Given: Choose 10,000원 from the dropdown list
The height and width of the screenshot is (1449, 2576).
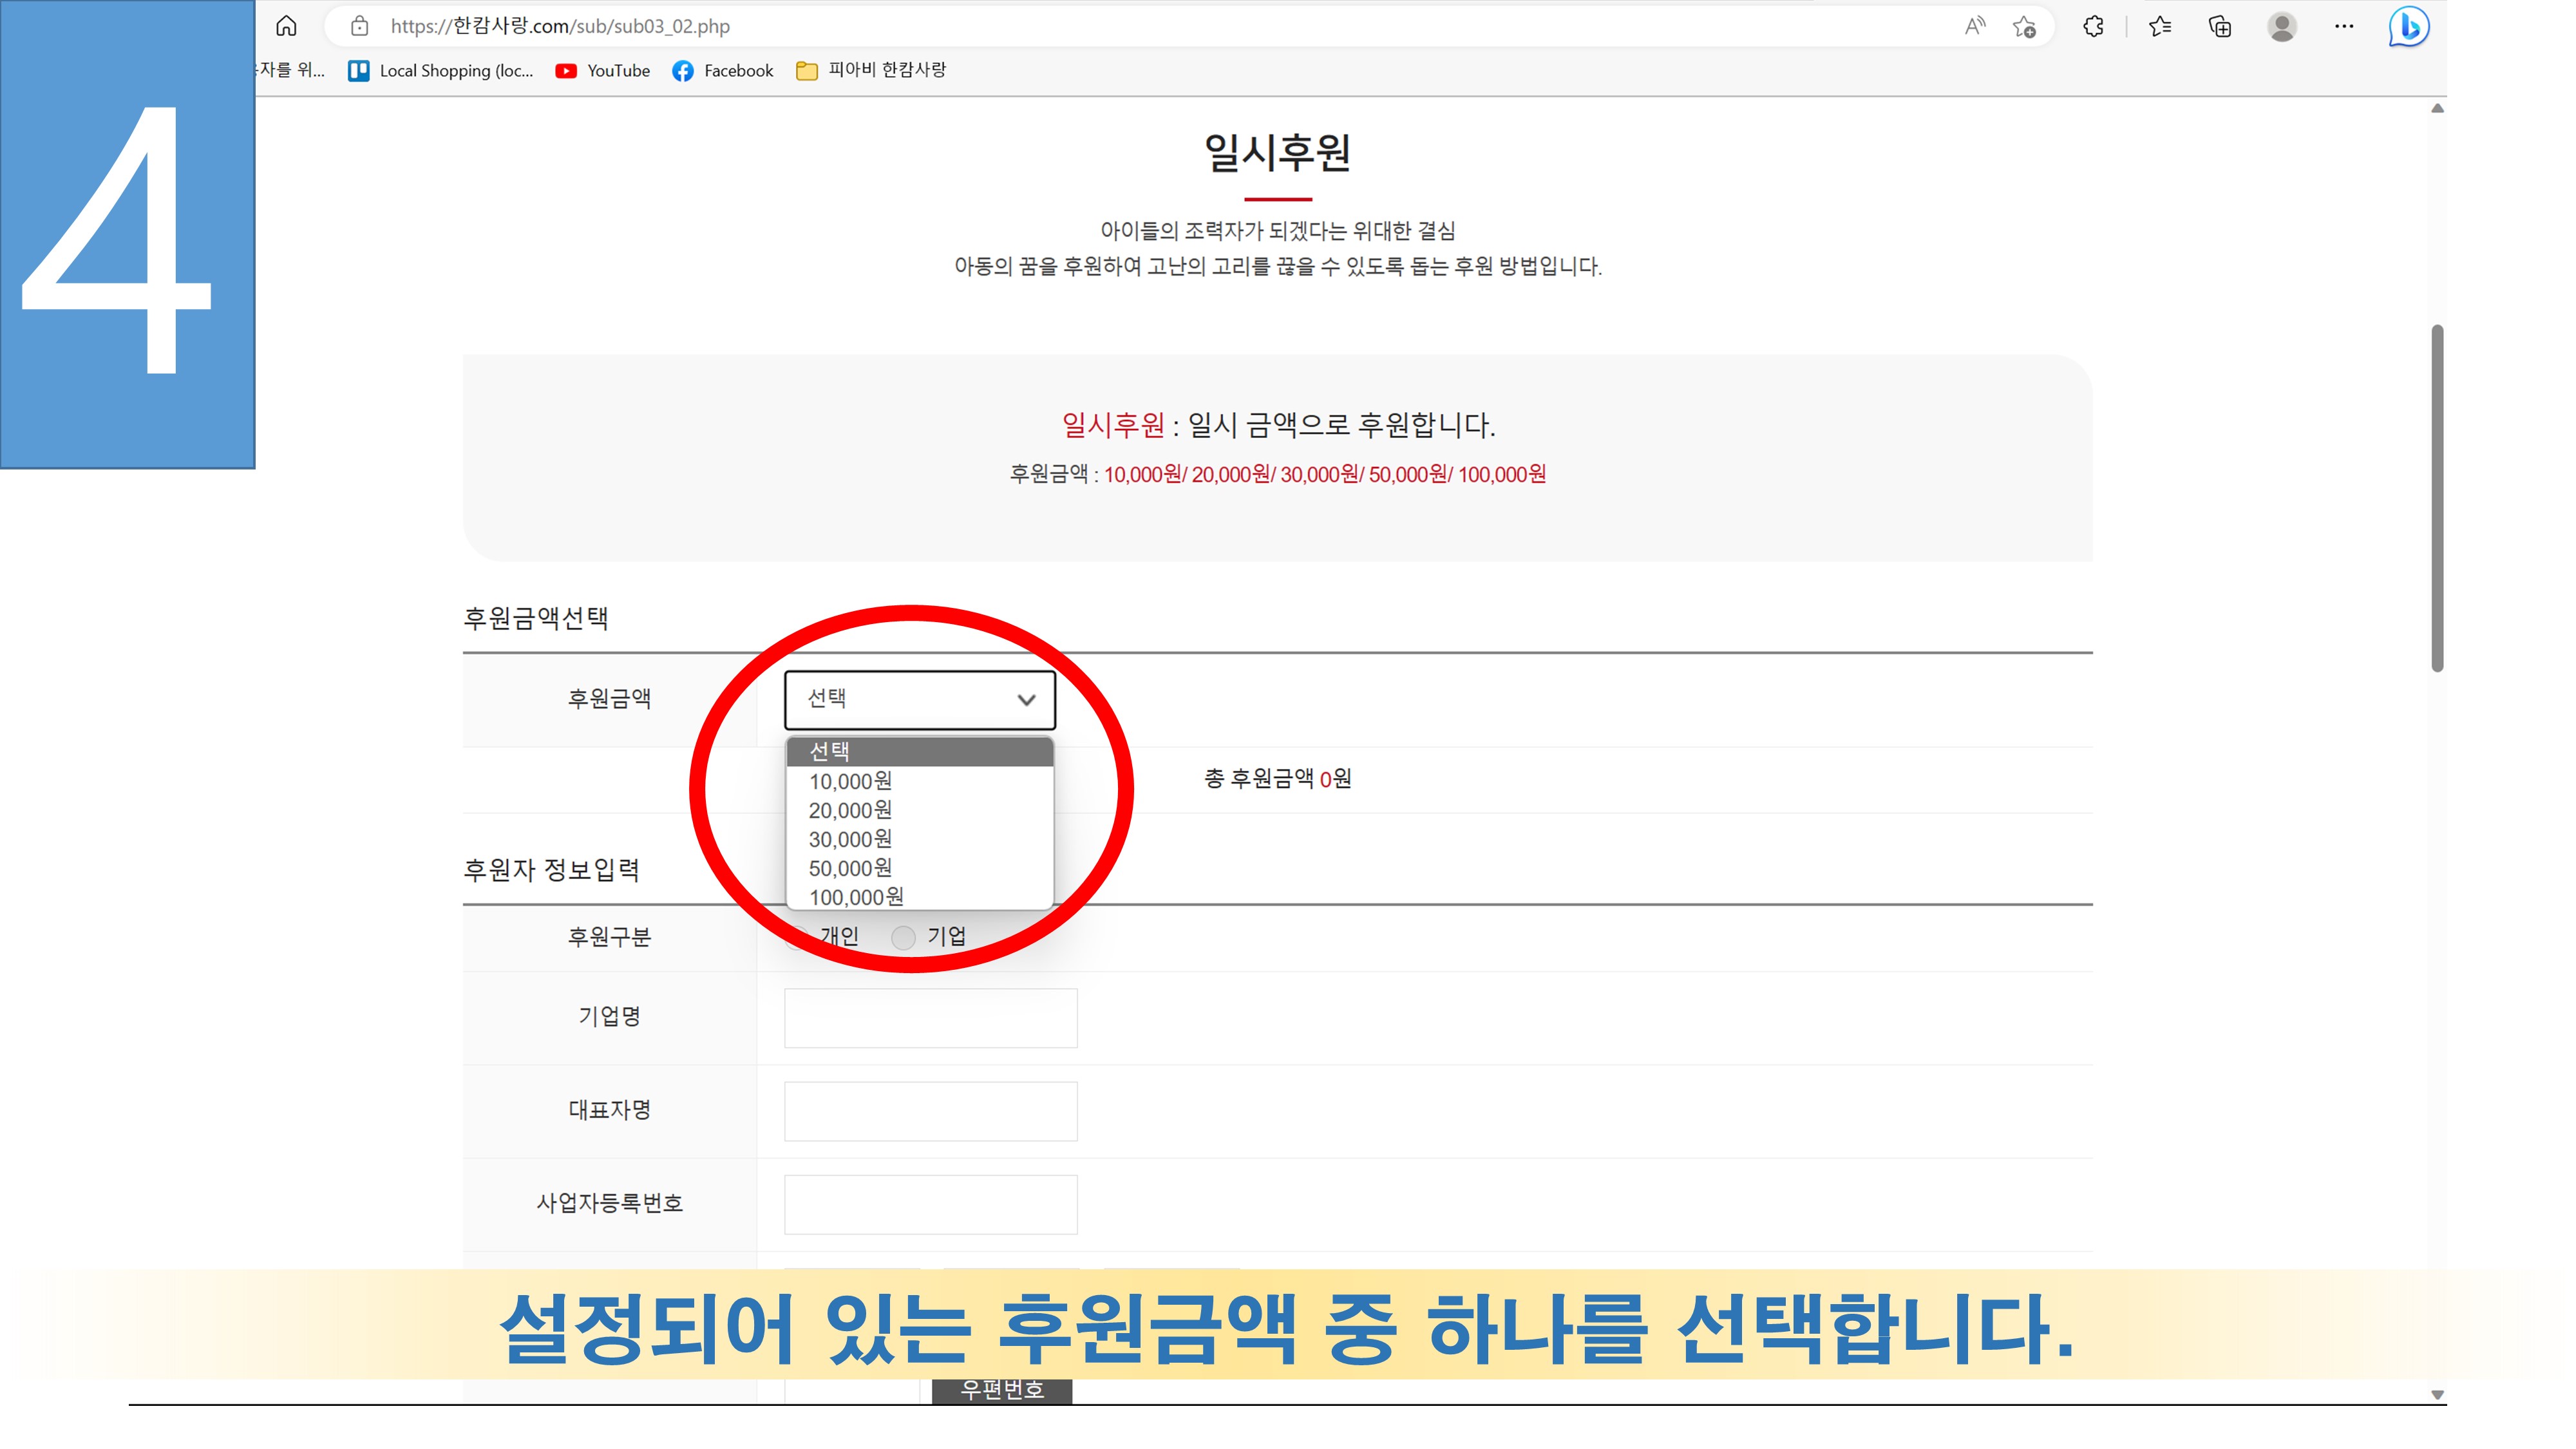Looking at the screenshot, I should coord(850,781).
